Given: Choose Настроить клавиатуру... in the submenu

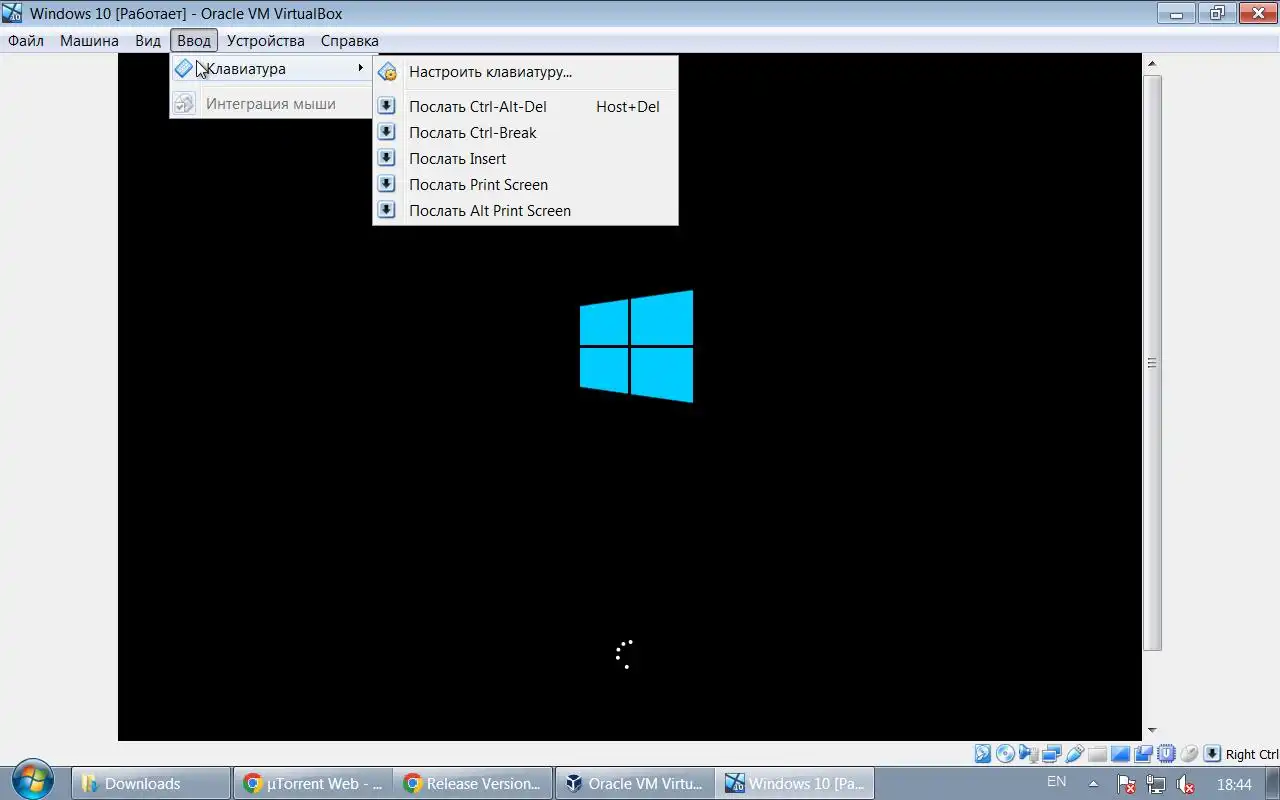Looking at the screenshot, I should 525,72.
